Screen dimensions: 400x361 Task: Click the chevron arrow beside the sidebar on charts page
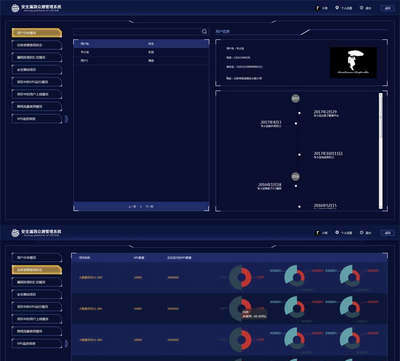pyautogui.click(x=66, y=343)
